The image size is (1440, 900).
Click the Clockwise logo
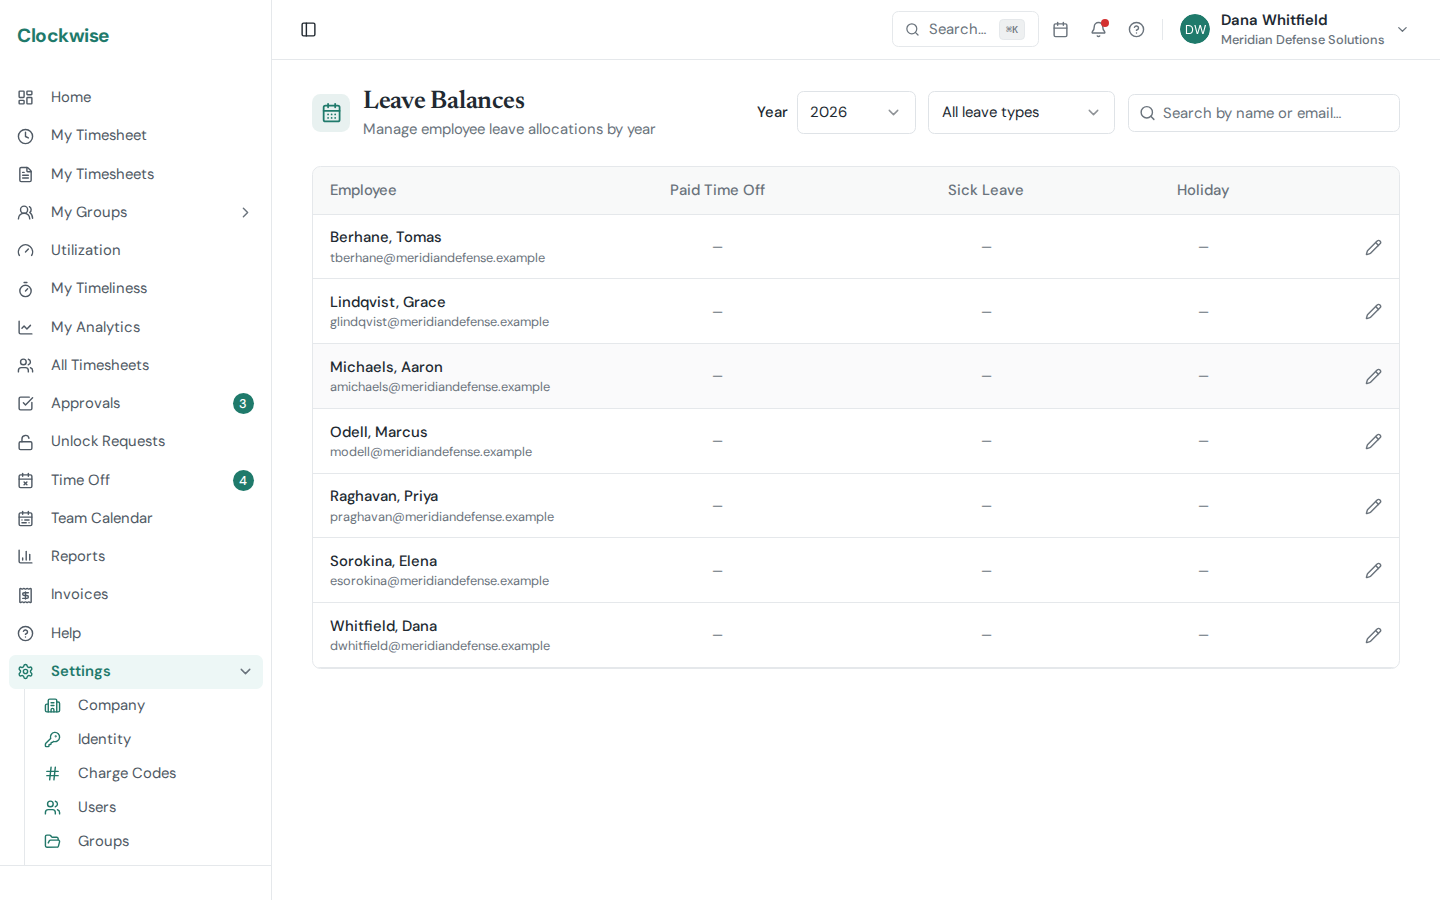click(63, 35)
